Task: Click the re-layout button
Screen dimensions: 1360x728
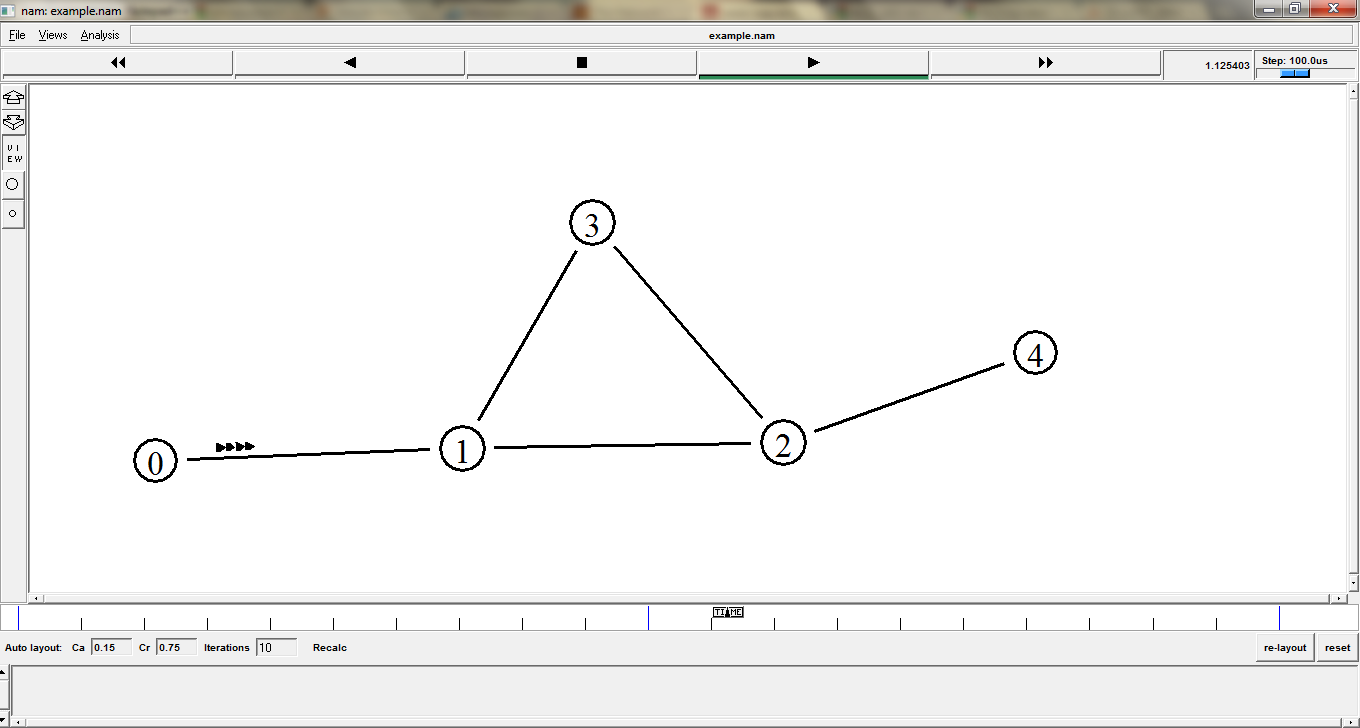Action: (1285, 647)
